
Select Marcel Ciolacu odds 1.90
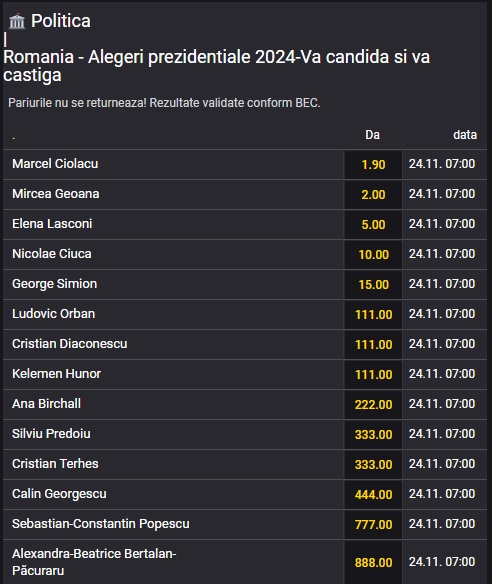tap(373, 165)
